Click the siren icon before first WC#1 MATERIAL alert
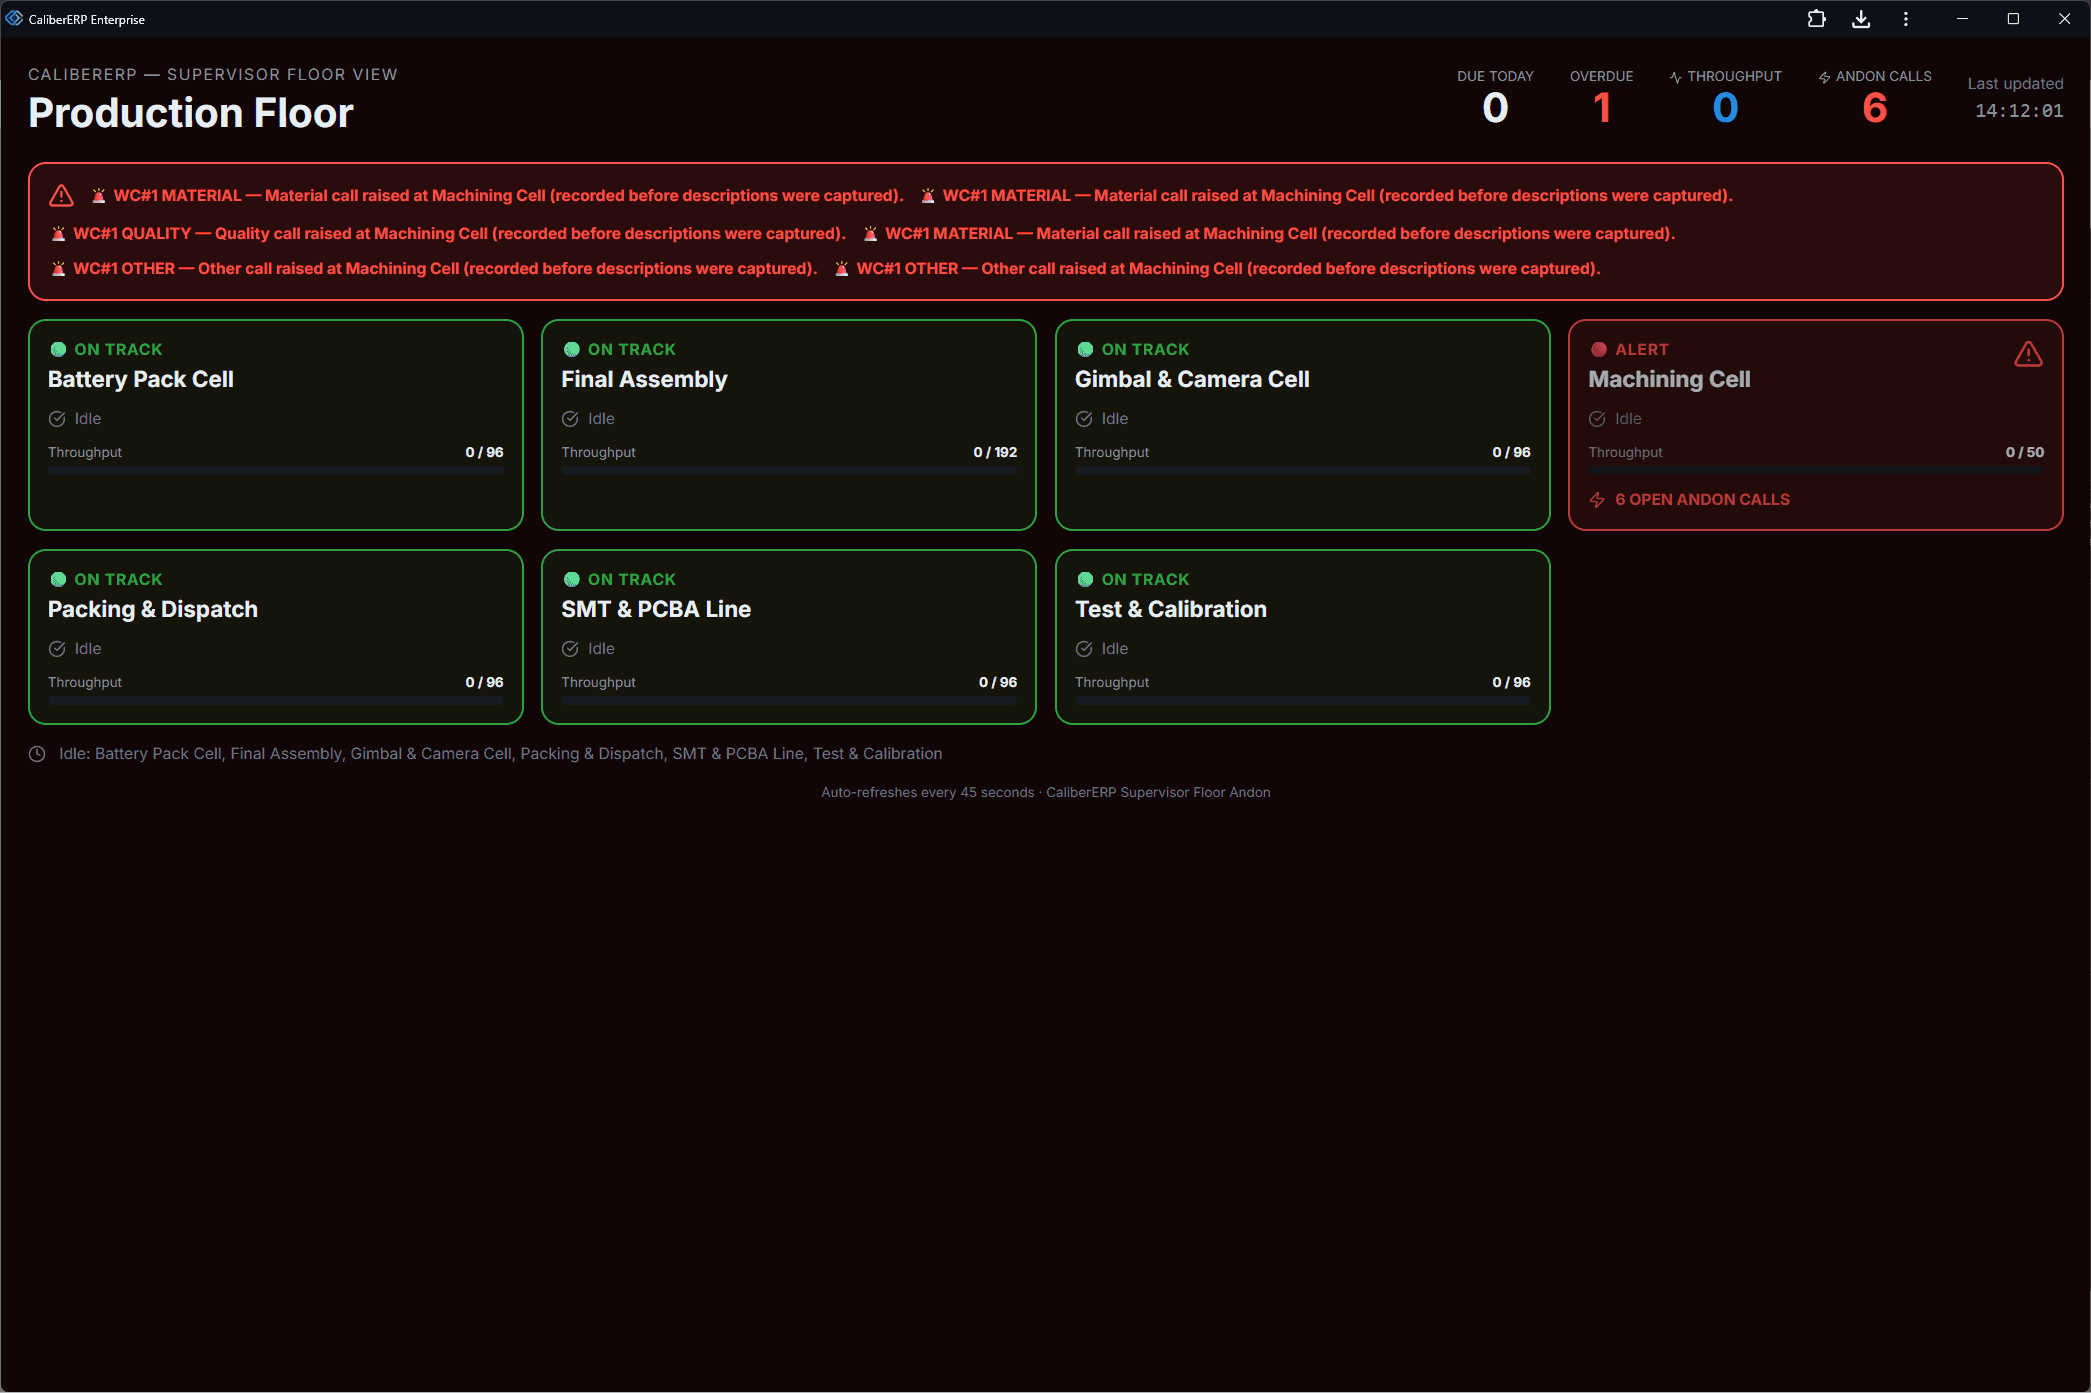 pyautogui.click(x=98, y=196)
